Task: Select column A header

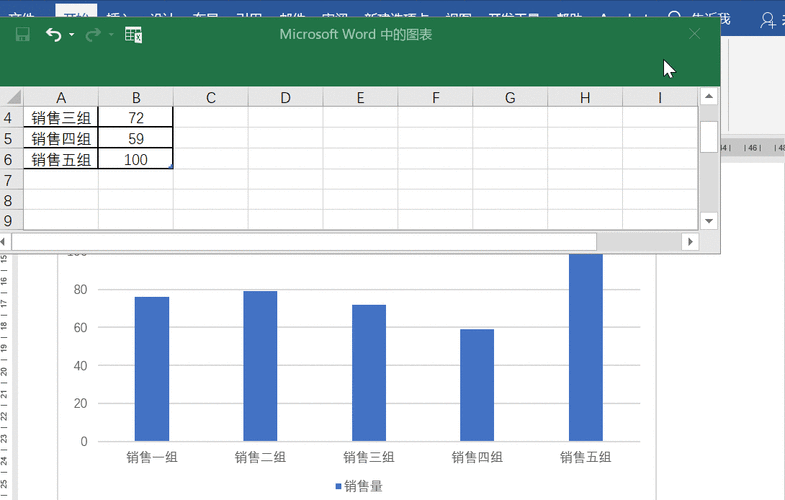Action: pyautogui.click(x=61, y=98)
